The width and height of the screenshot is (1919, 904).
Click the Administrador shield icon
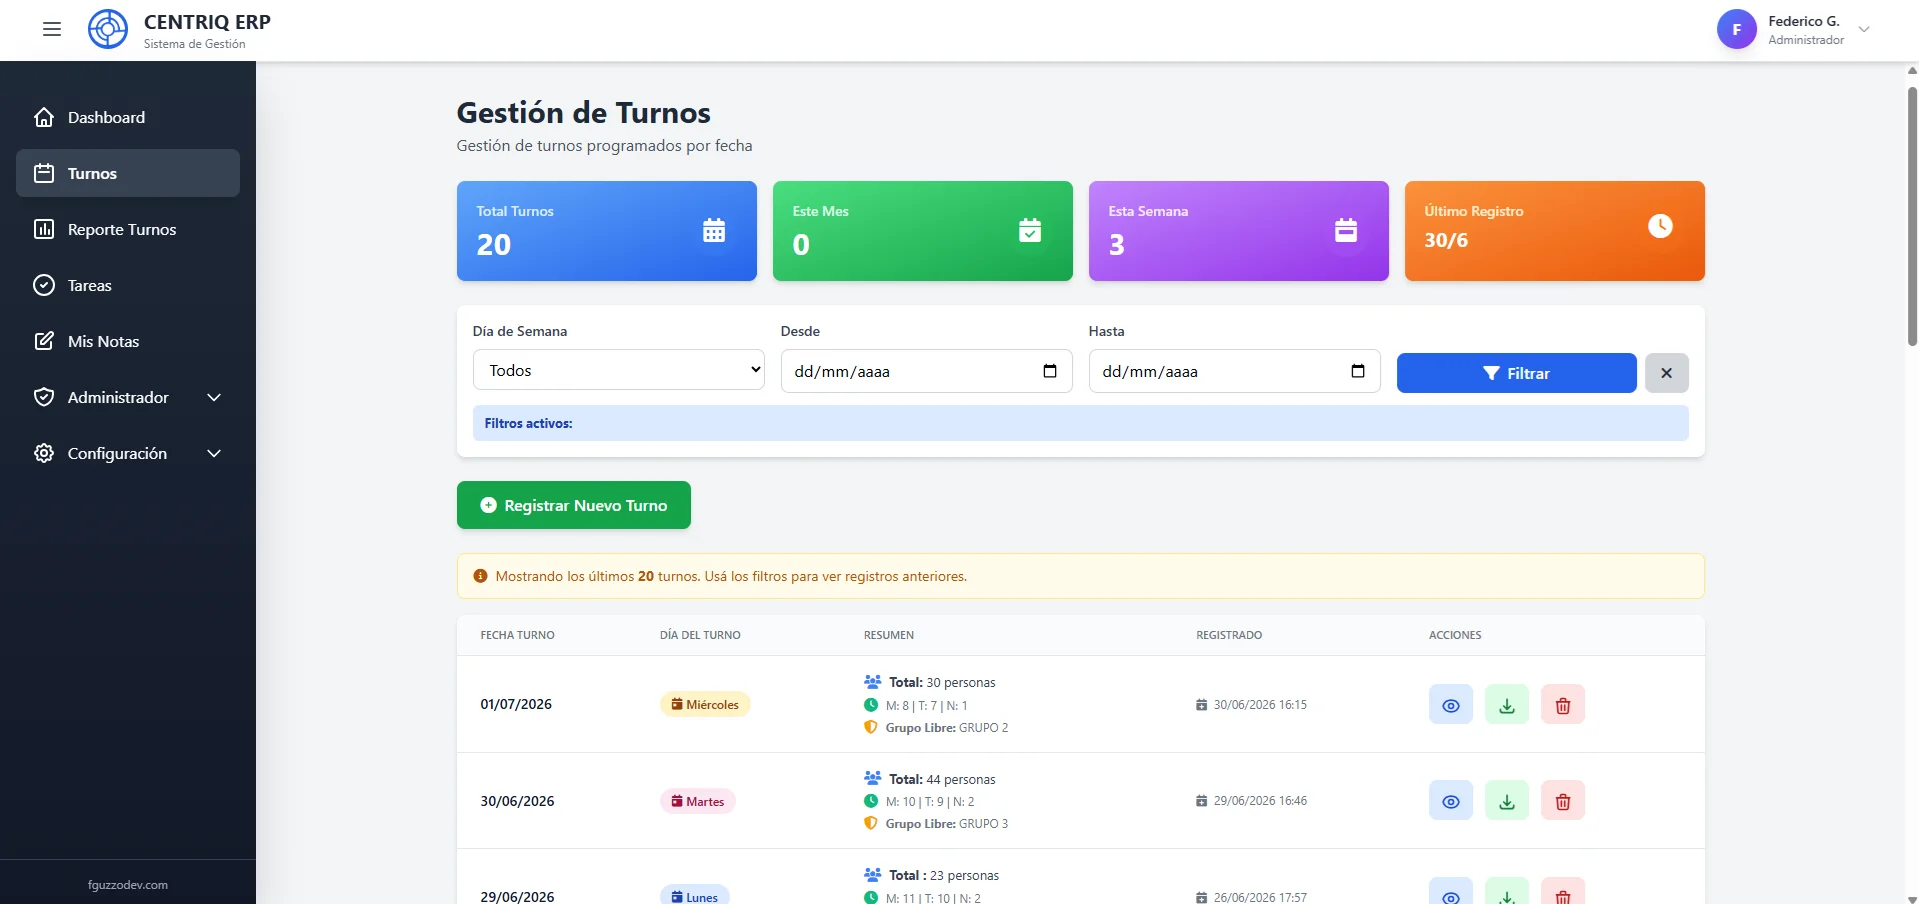pos(44,397)
